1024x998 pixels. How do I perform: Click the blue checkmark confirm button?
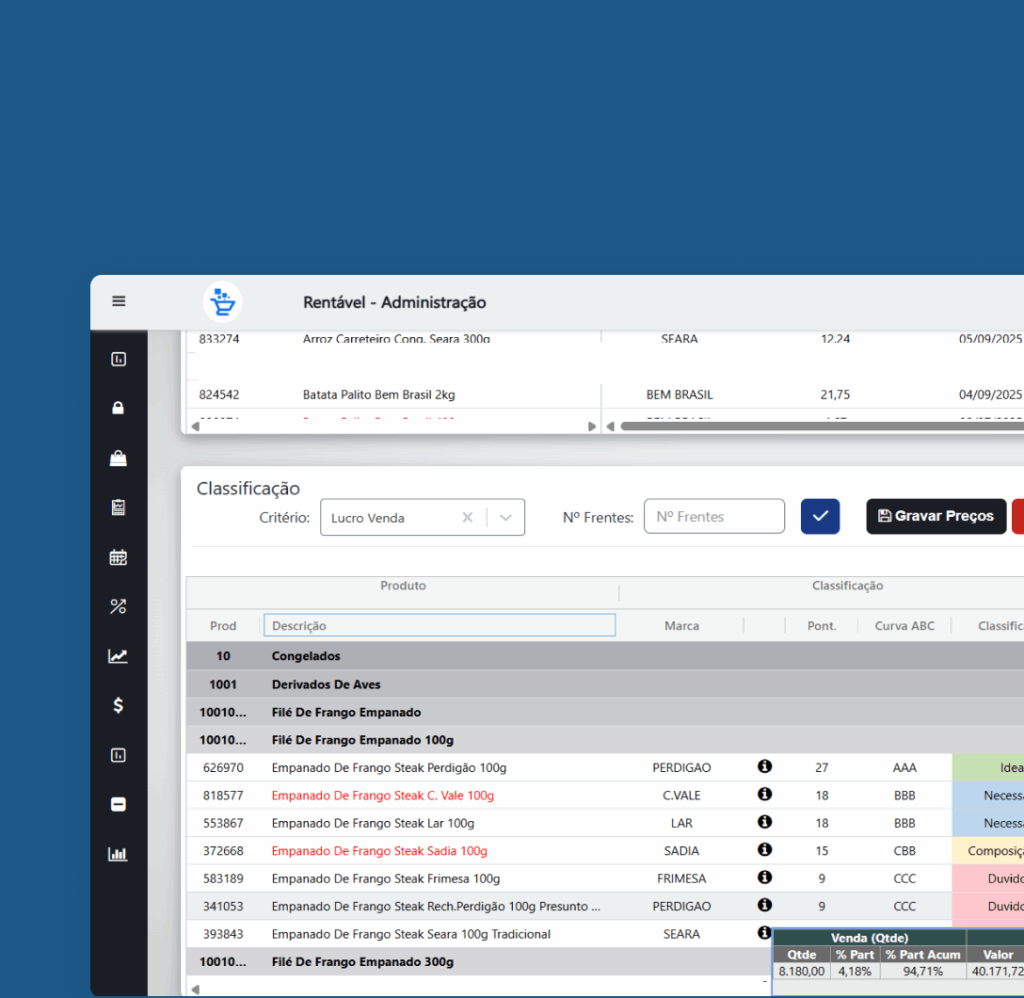(820, 516)
